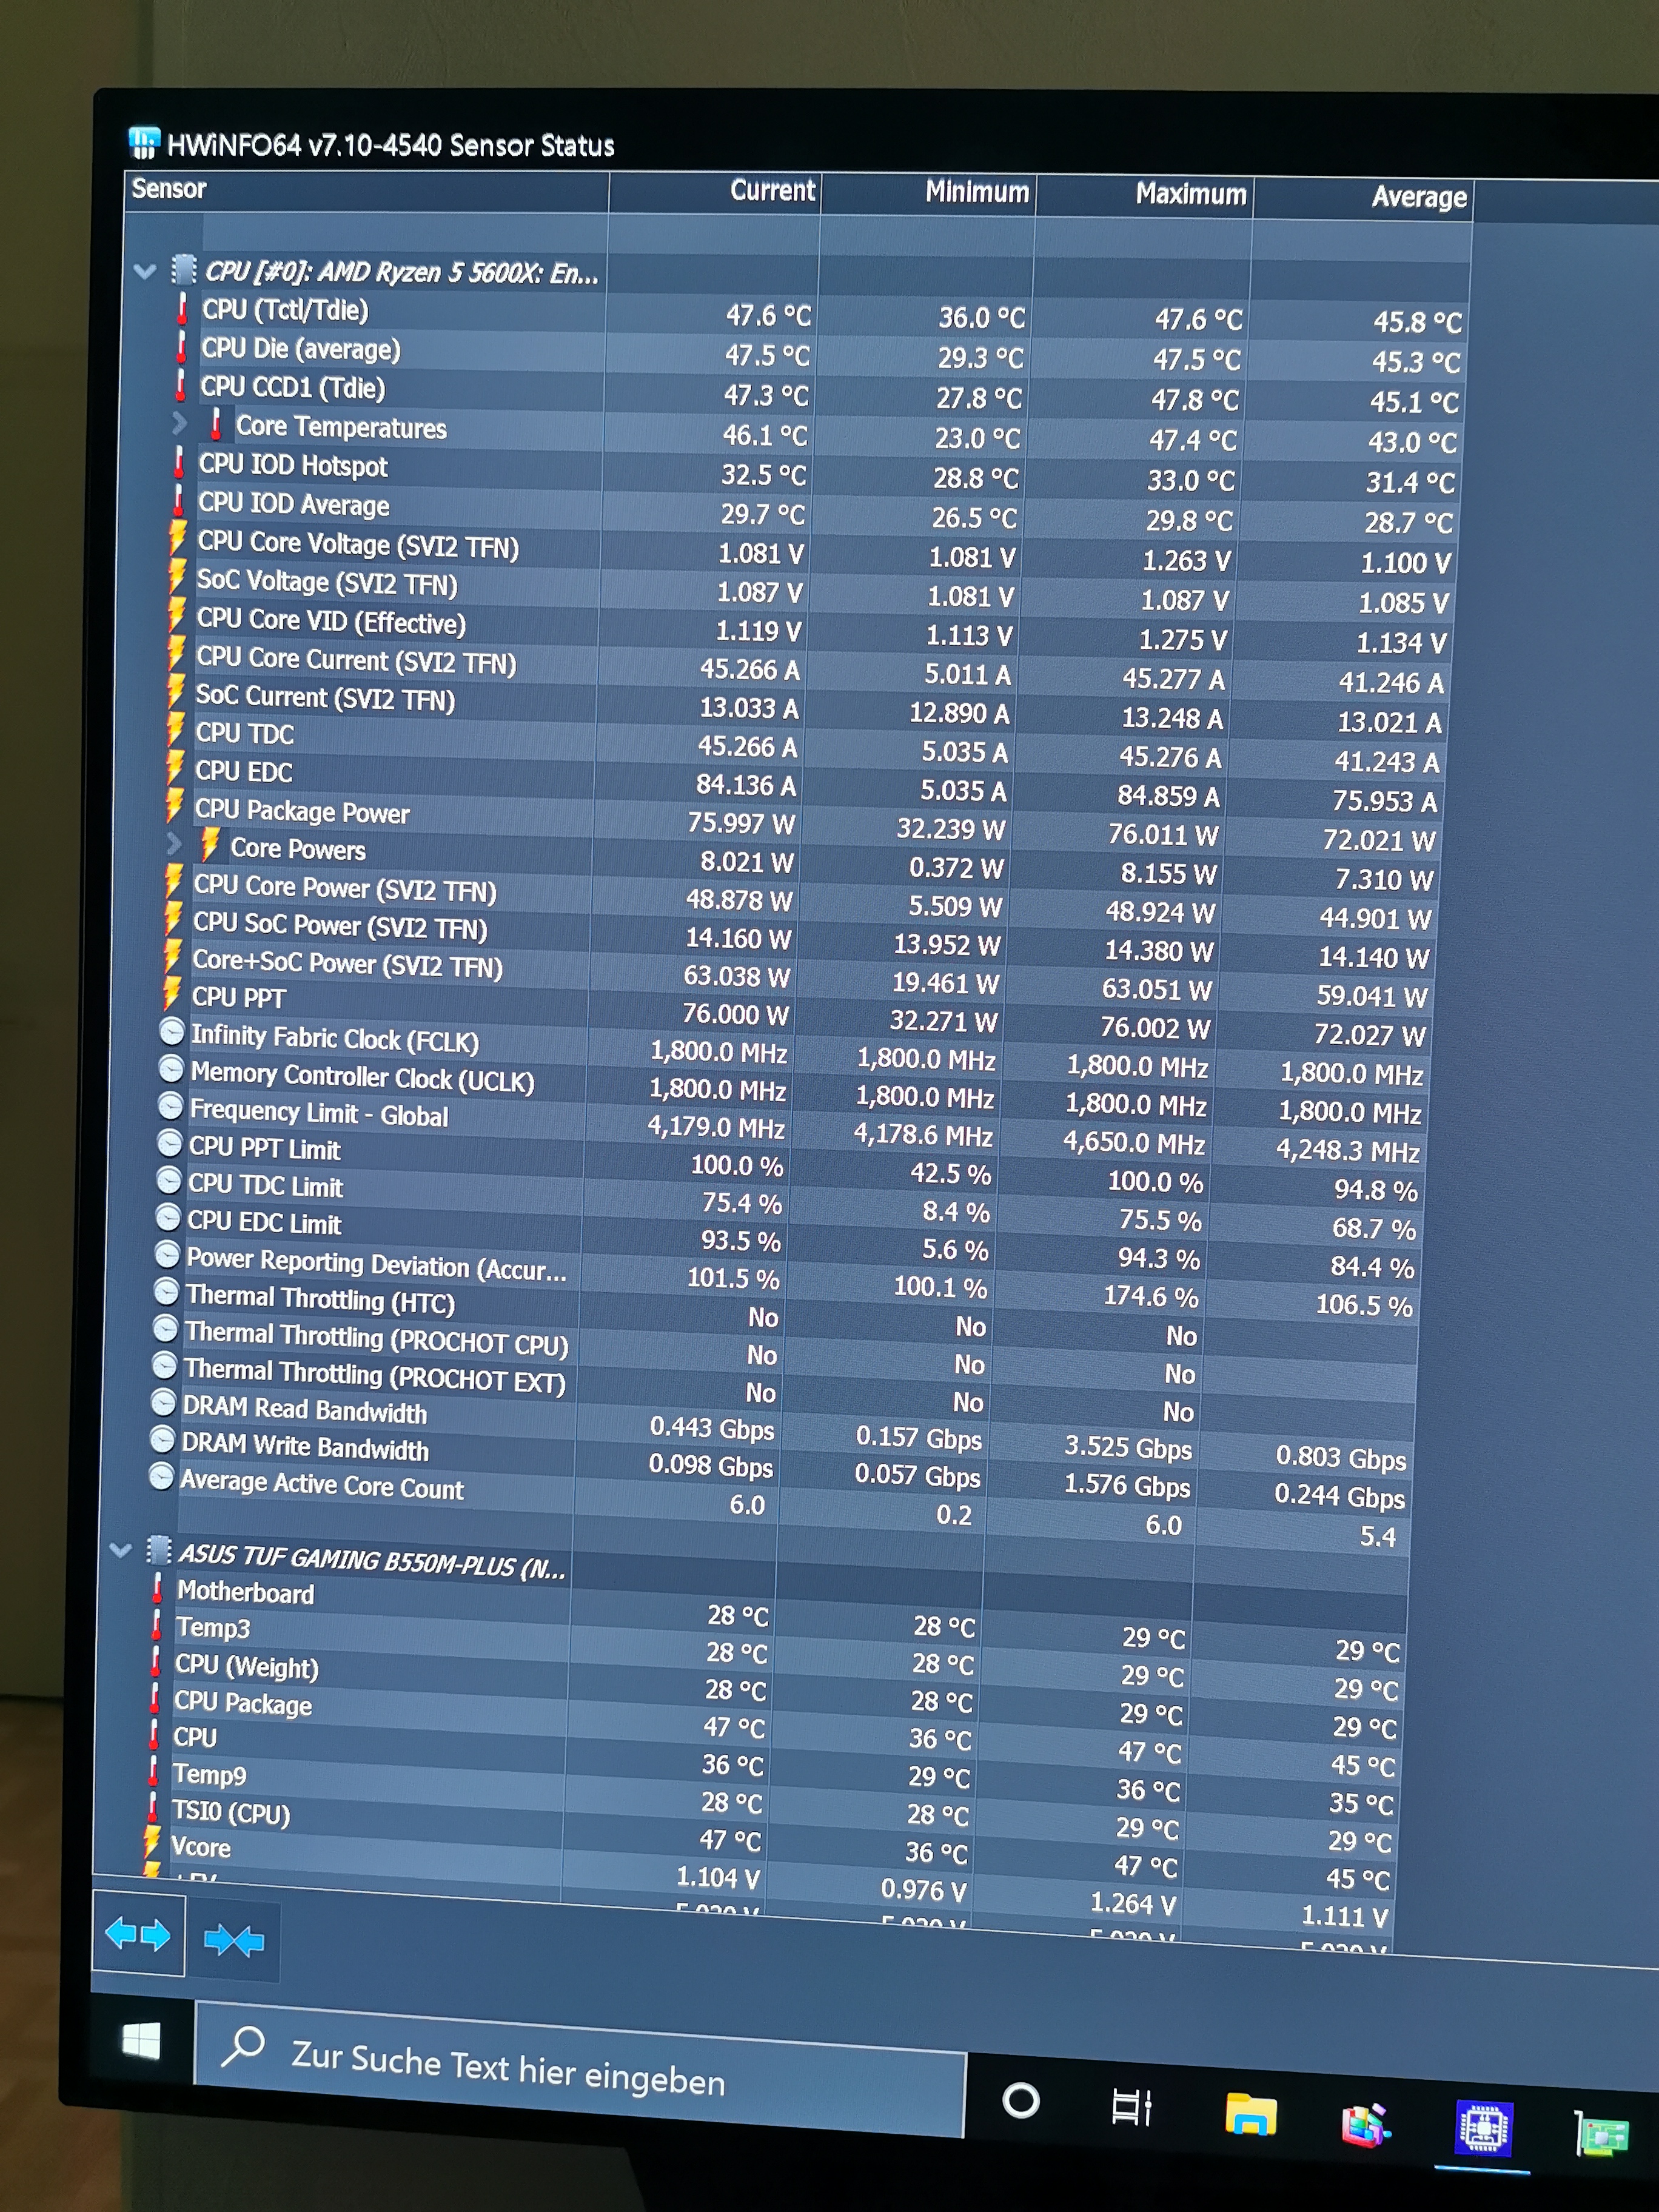
Task: Open File Explorer from the taskbar
Action: 1250,2113
